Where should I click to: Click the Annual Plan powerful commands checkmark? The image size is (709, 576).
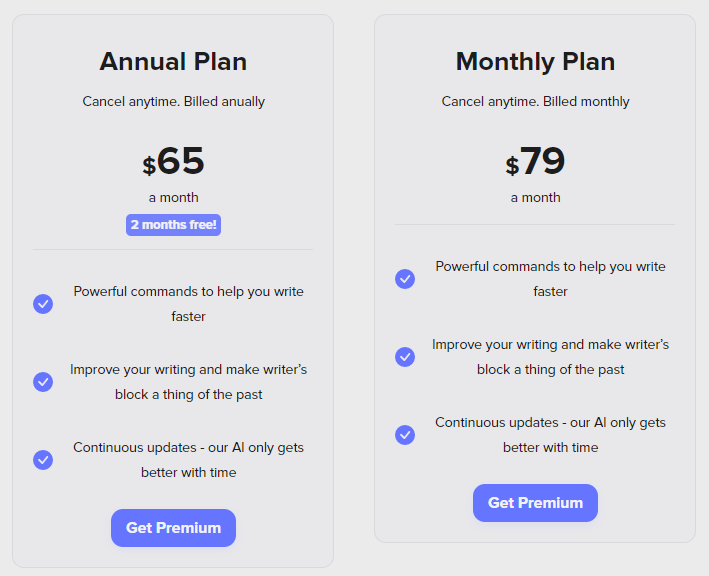click(x=43, y=304)
